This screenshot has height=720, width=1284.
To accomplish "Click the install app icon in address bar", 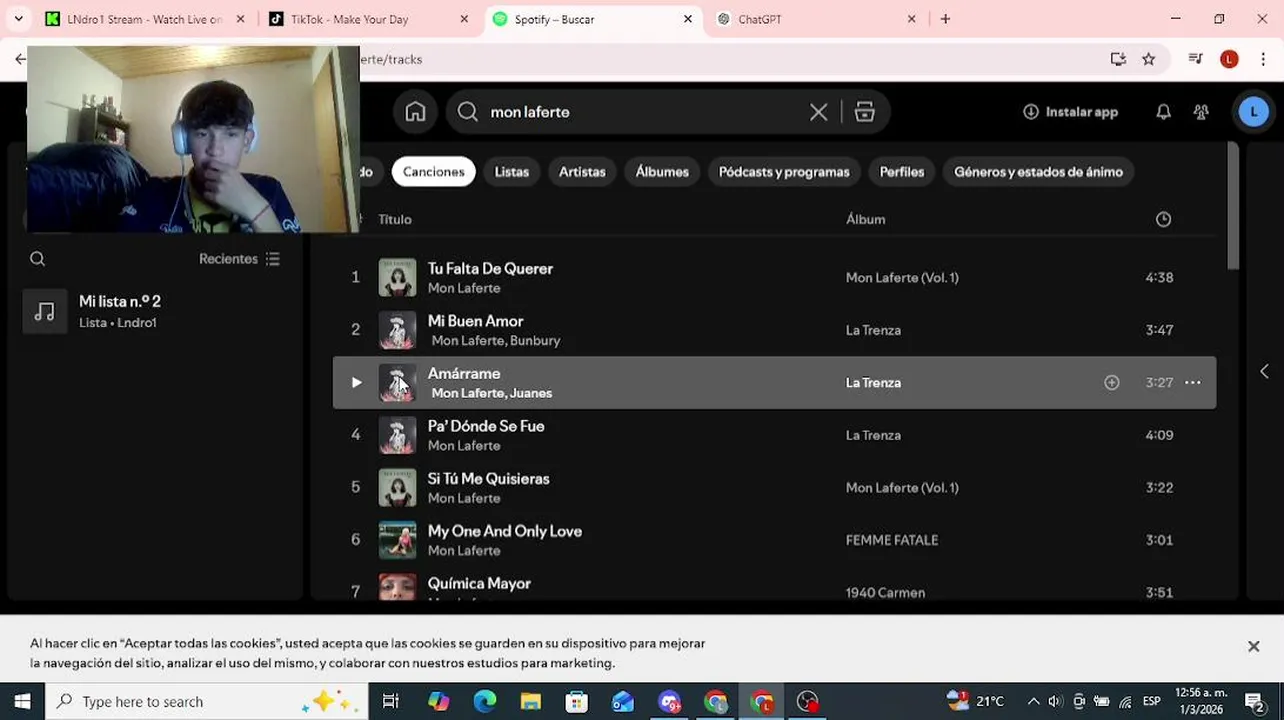I will point(1118,59).
